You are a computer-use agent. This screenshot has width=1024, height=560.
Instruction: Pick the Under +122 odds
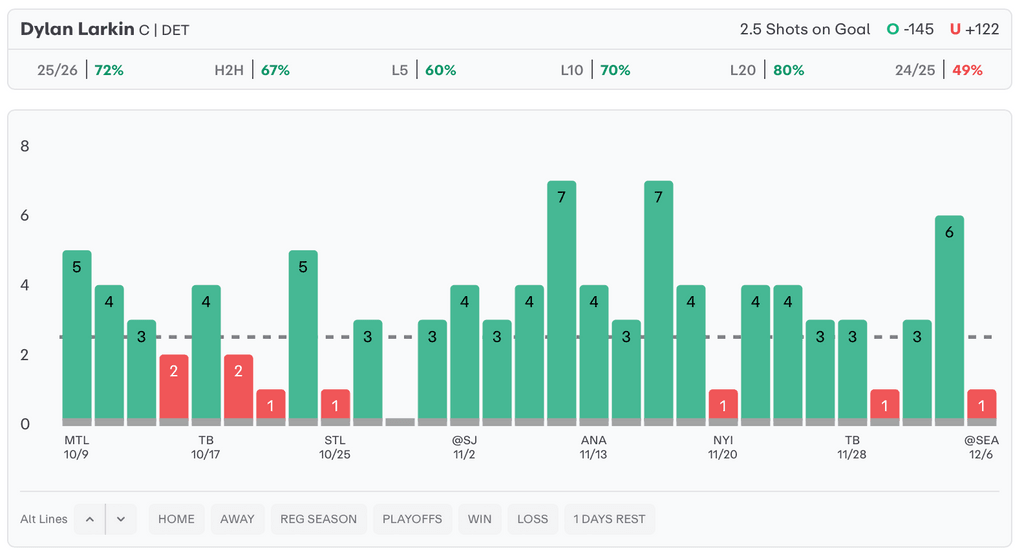point(974,29)
